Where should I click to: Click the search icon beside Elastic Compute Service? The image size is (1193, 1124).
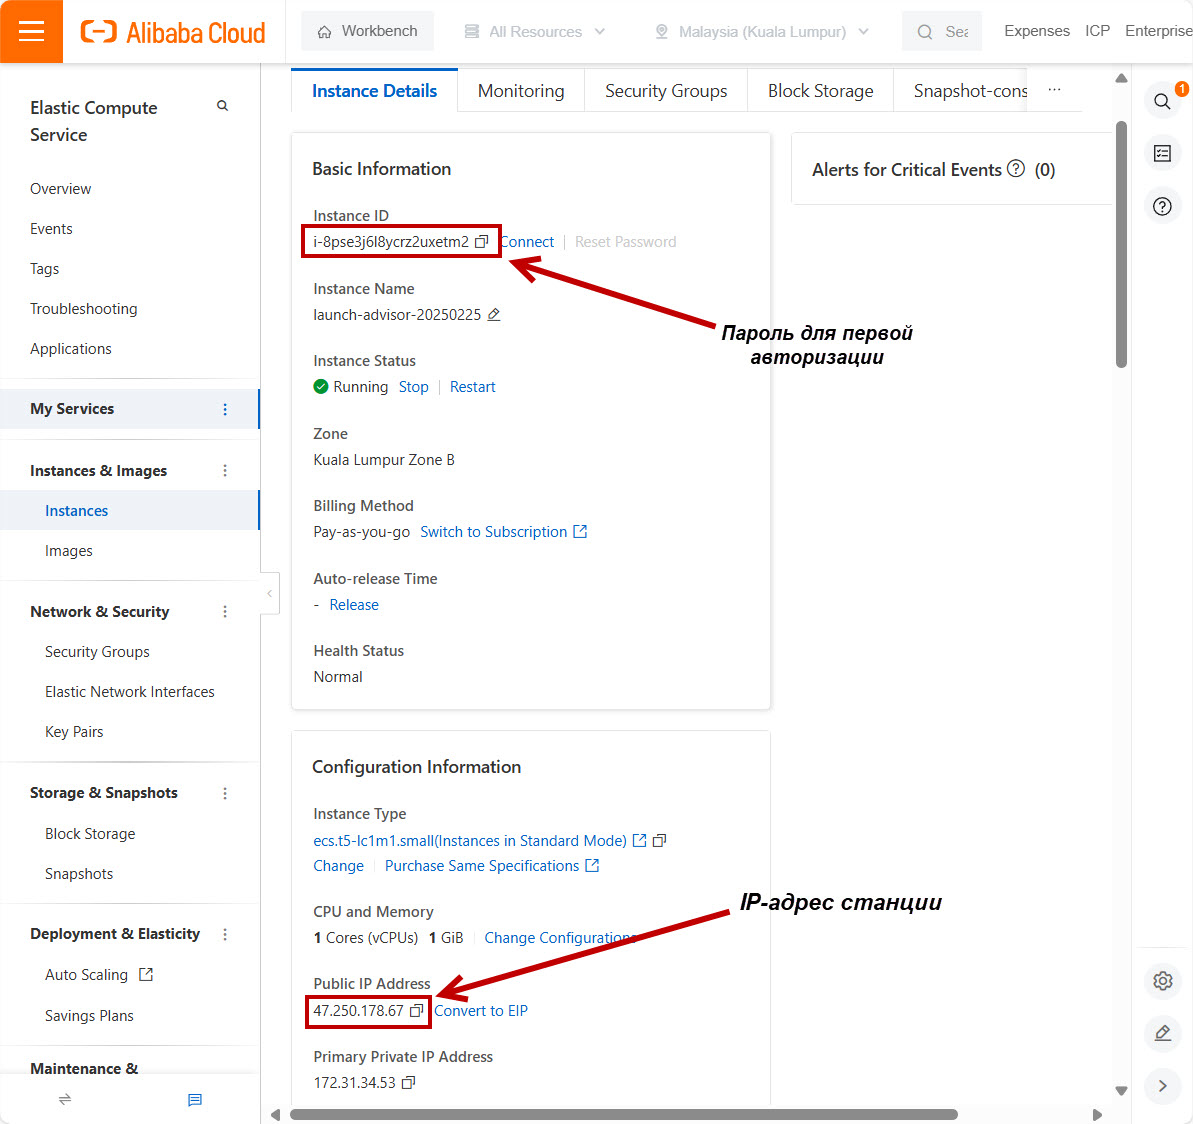click(x=223, y=106)
